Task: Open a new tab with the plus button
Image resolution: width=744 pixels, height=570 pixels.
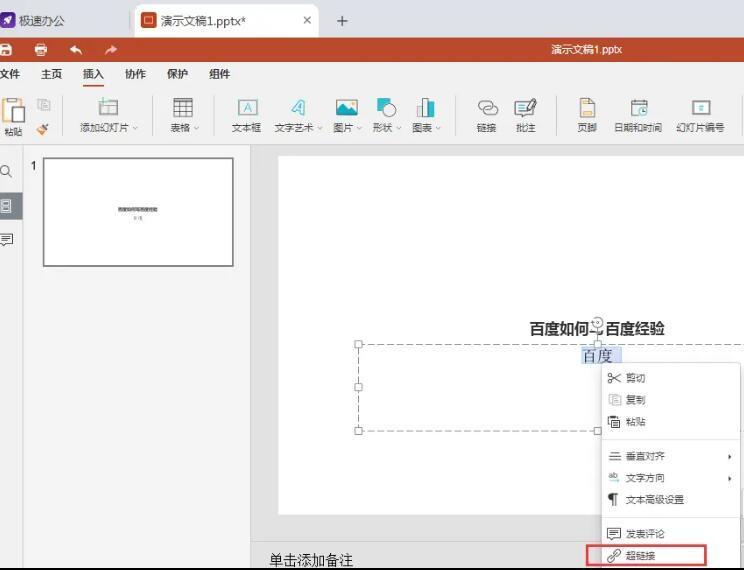Action: click(342, 20)
